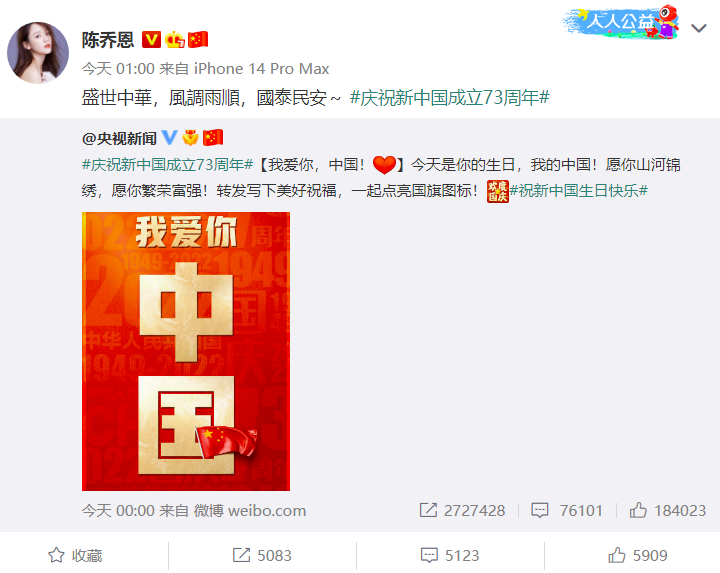Viewport: 720px width, 573px height.
Task: Open the 祝新中国生日快乐 hashtag link
Action: (x=579, y=191)
